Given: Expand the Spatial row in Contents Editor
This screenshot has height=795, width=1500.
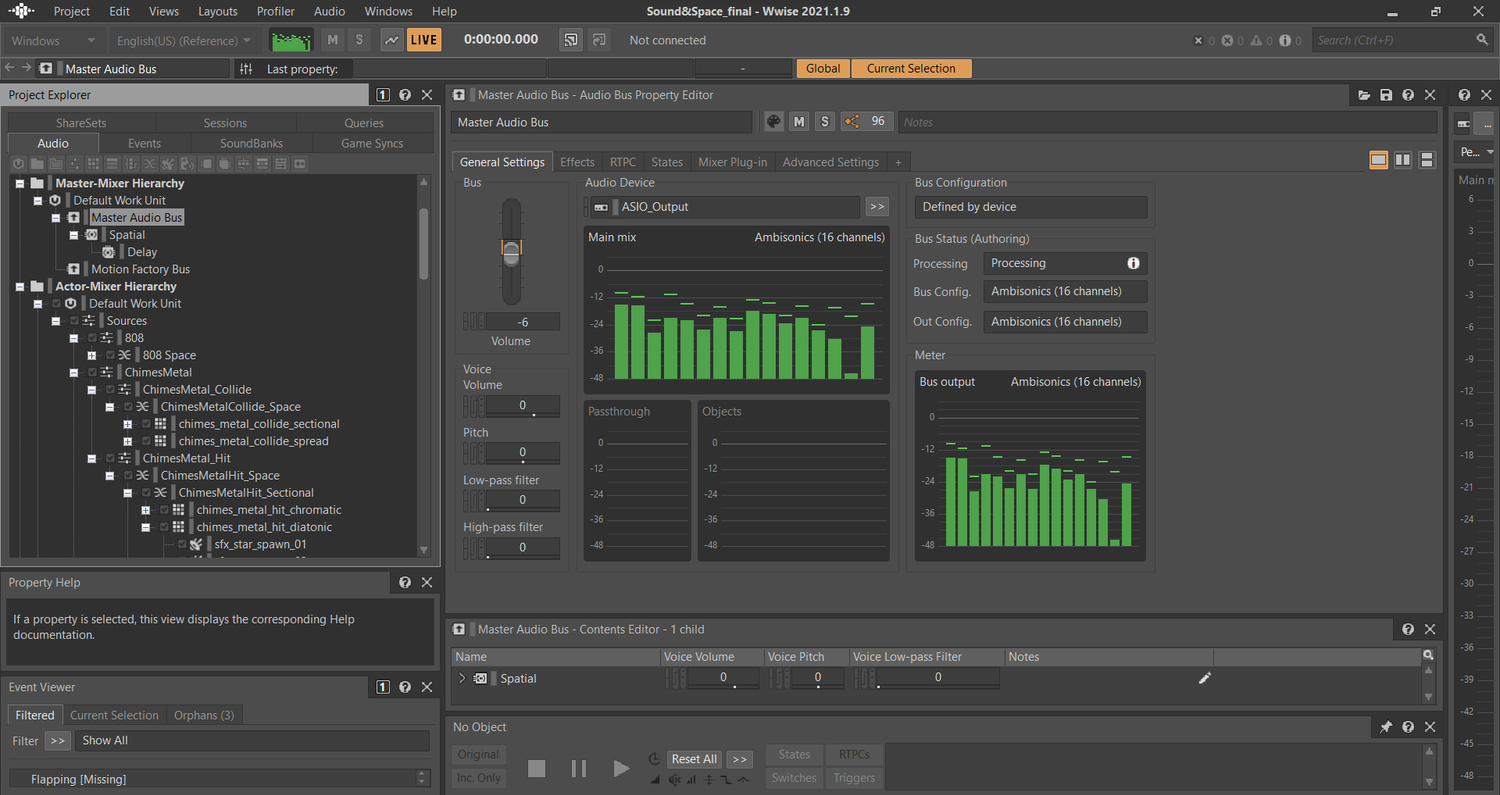Looking at the screenshot, I should coord(461,678).
